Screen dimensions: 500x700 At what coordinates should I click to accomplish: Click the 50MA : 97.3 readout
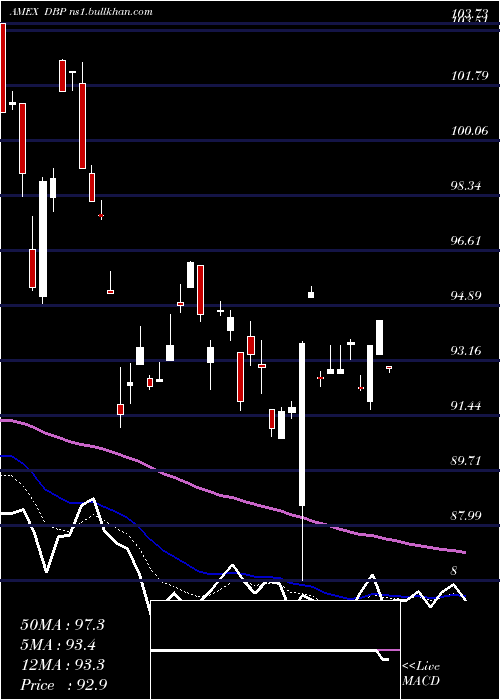[x=62, y=625]
